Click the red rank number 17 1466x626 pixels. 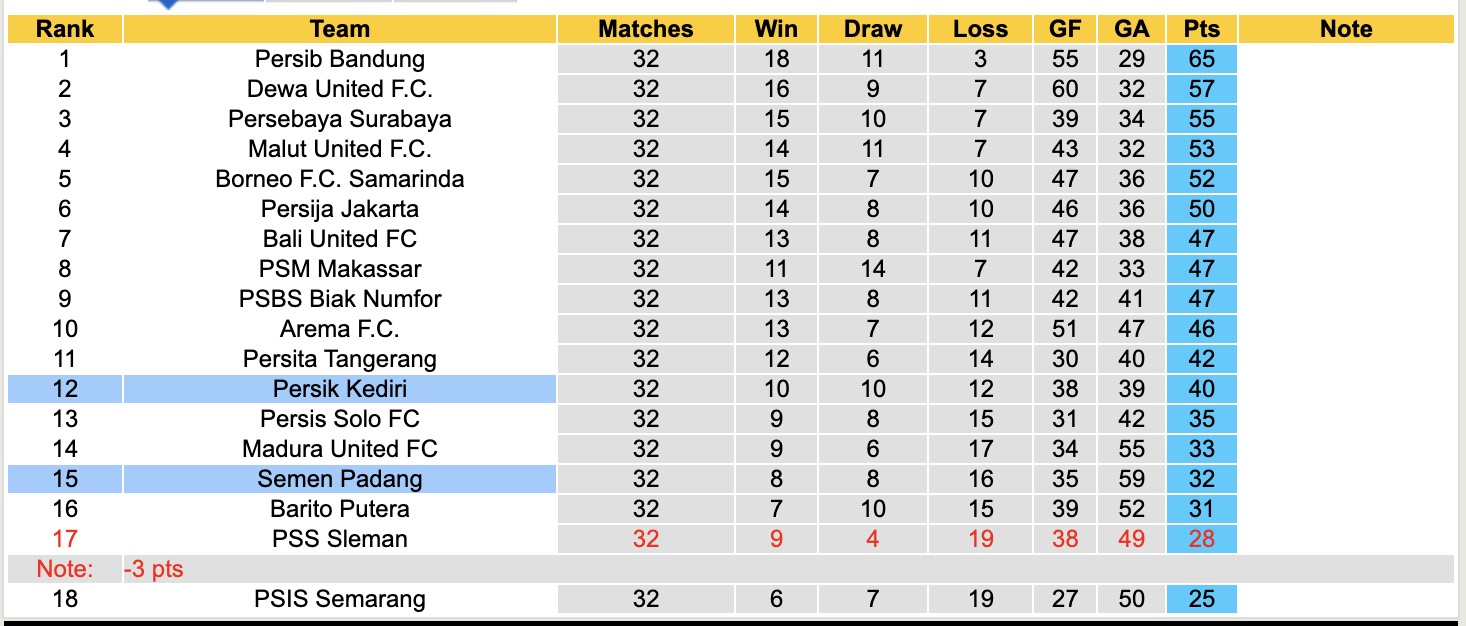tap(65, 539)
